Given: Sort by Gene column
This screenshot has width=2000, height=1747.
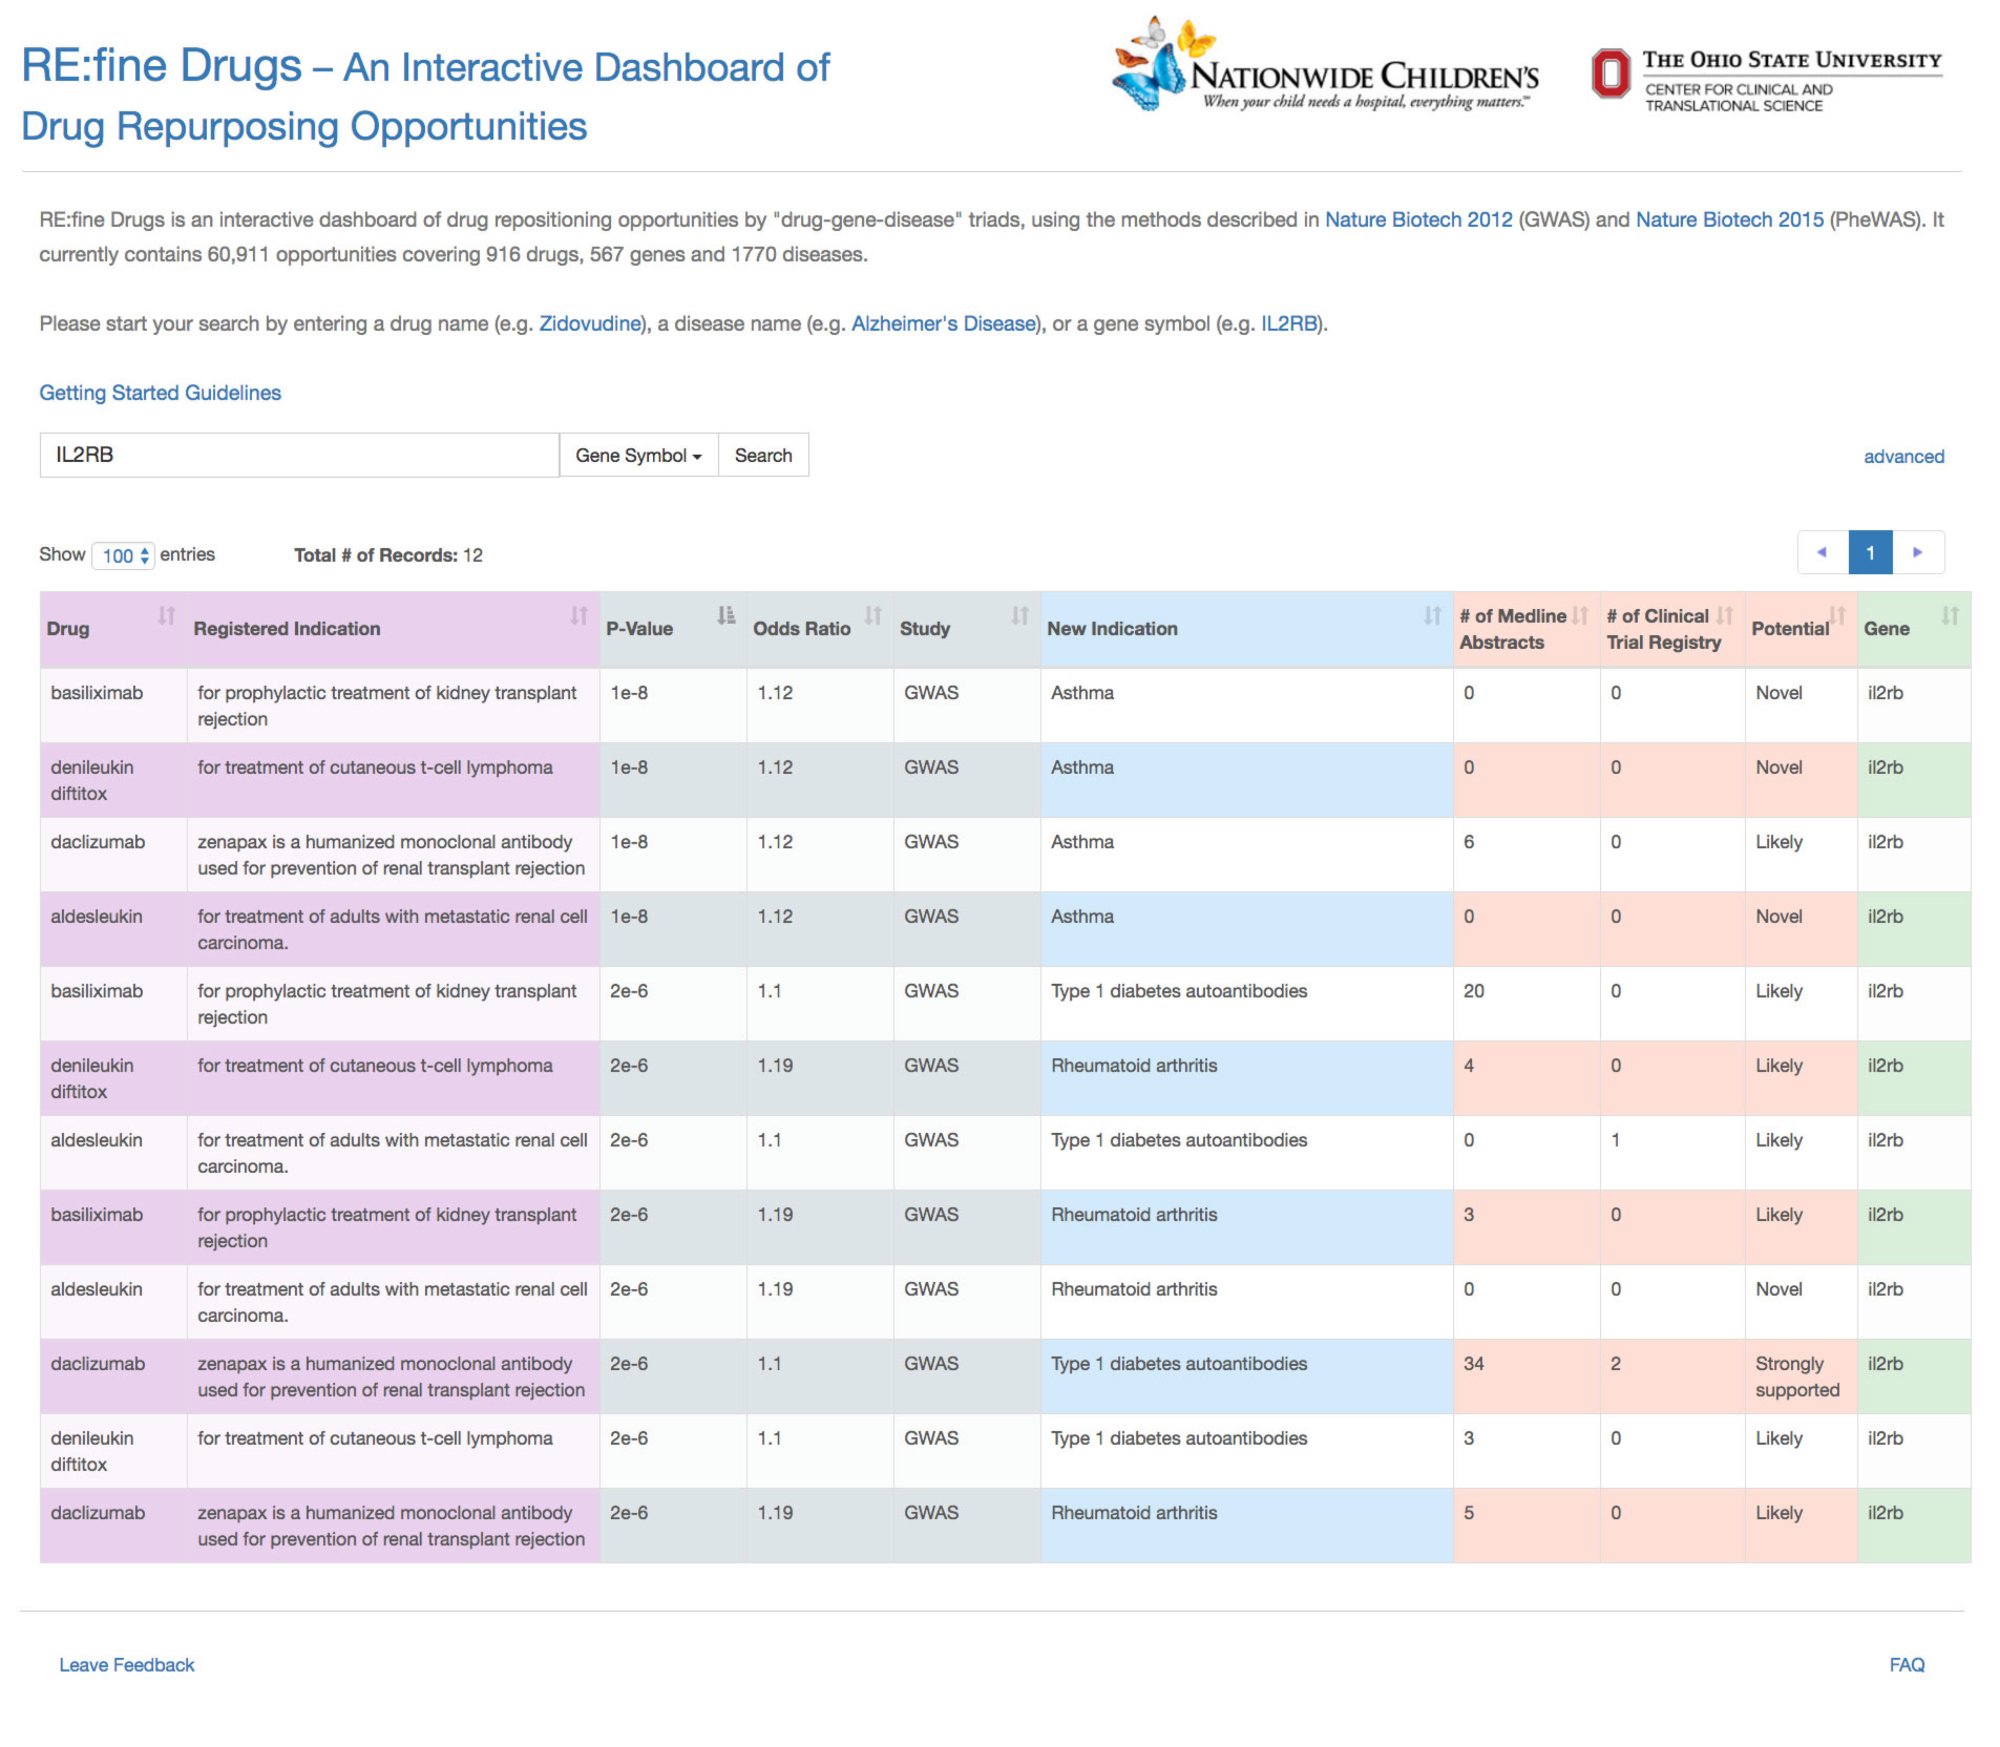Looking at the screenshot, I should tap(1949, 616).
